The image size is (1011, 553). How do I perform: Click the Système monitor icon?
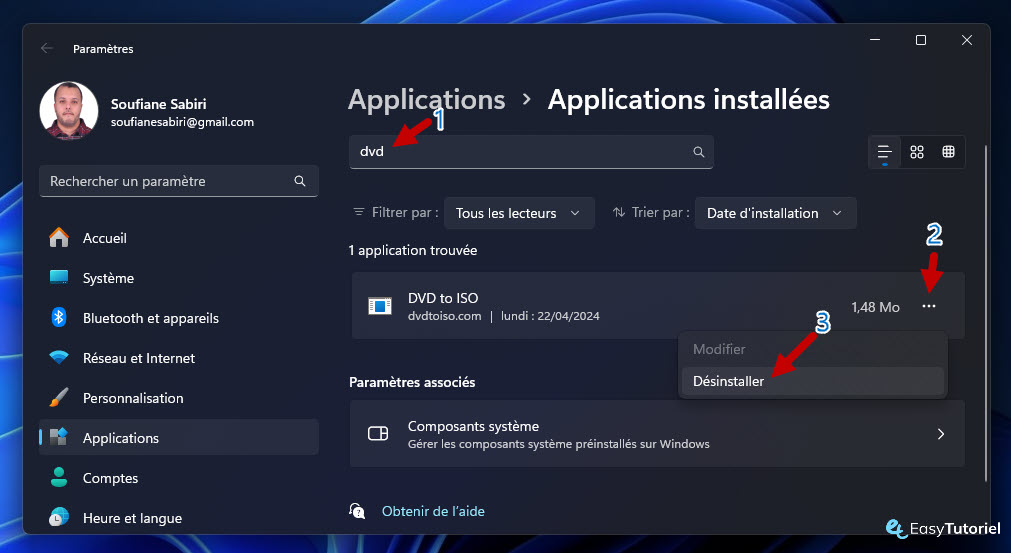click(x=59, y=278)
